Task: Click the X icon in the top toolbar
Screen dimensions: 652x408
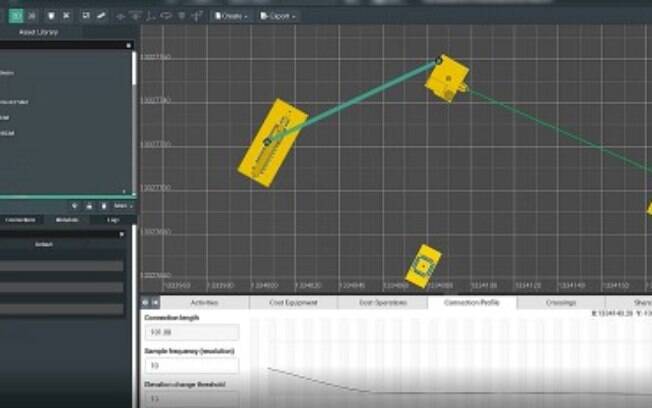Action: pos(66,16)
